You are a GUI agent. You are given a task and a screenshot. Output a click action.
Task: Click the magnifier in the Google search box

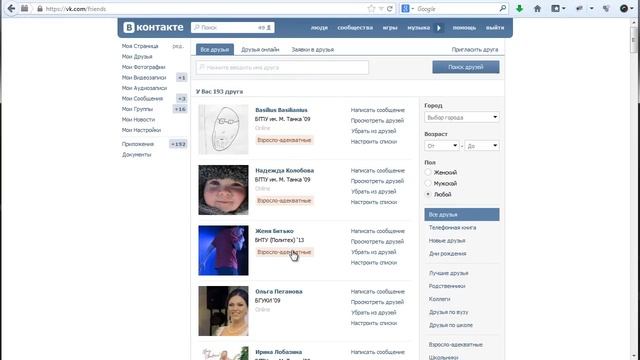click(x=502, y=9)
